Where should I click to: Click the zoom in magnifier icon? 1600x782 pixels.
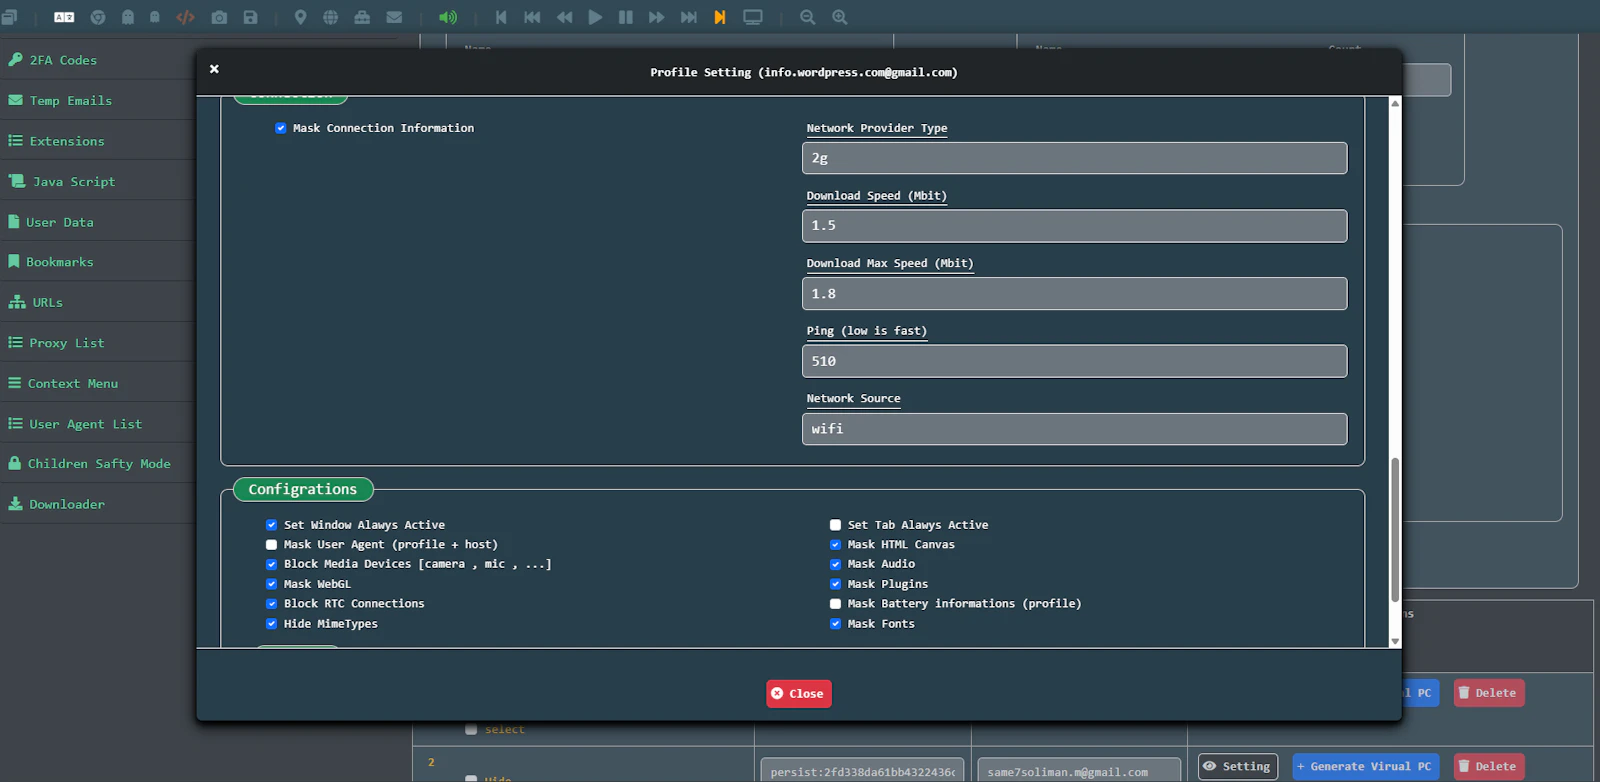pos(840,17)
